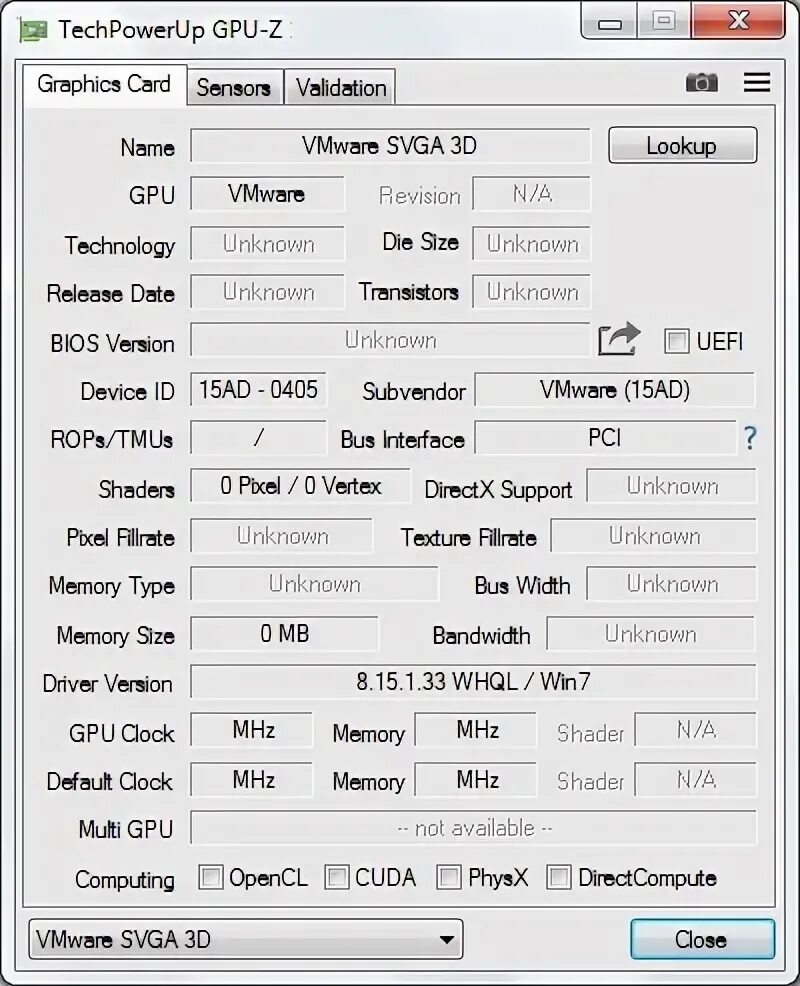
Task: Click the GPU-Z app icon in title bar
Action: pos(33,30)
